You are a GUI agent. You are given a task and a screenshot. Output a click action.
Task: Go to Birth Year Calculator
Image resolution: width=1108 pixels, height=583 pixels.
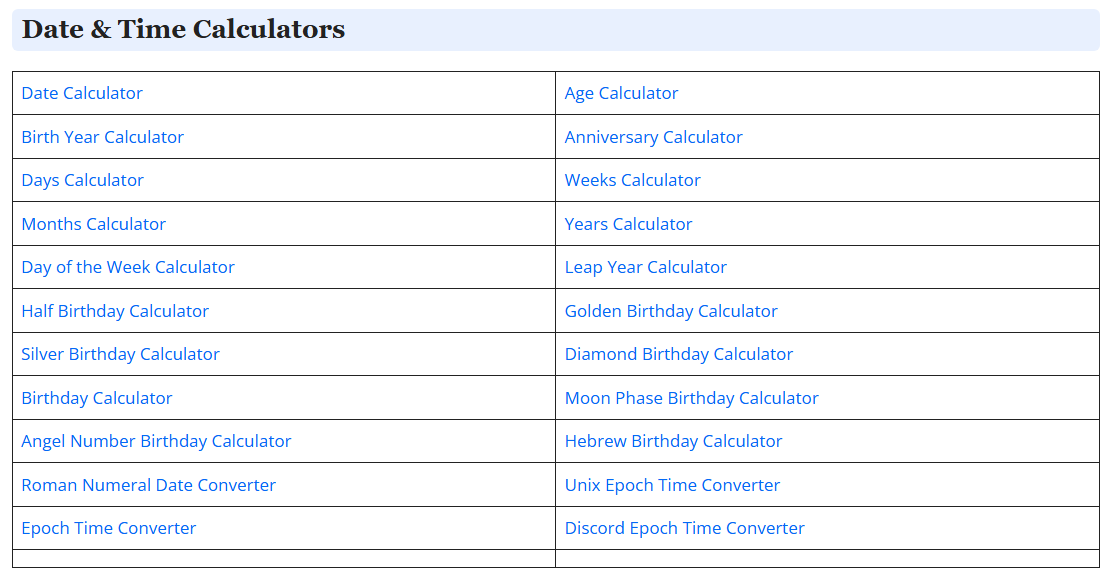pyautogui.click(x=102, y=137)
